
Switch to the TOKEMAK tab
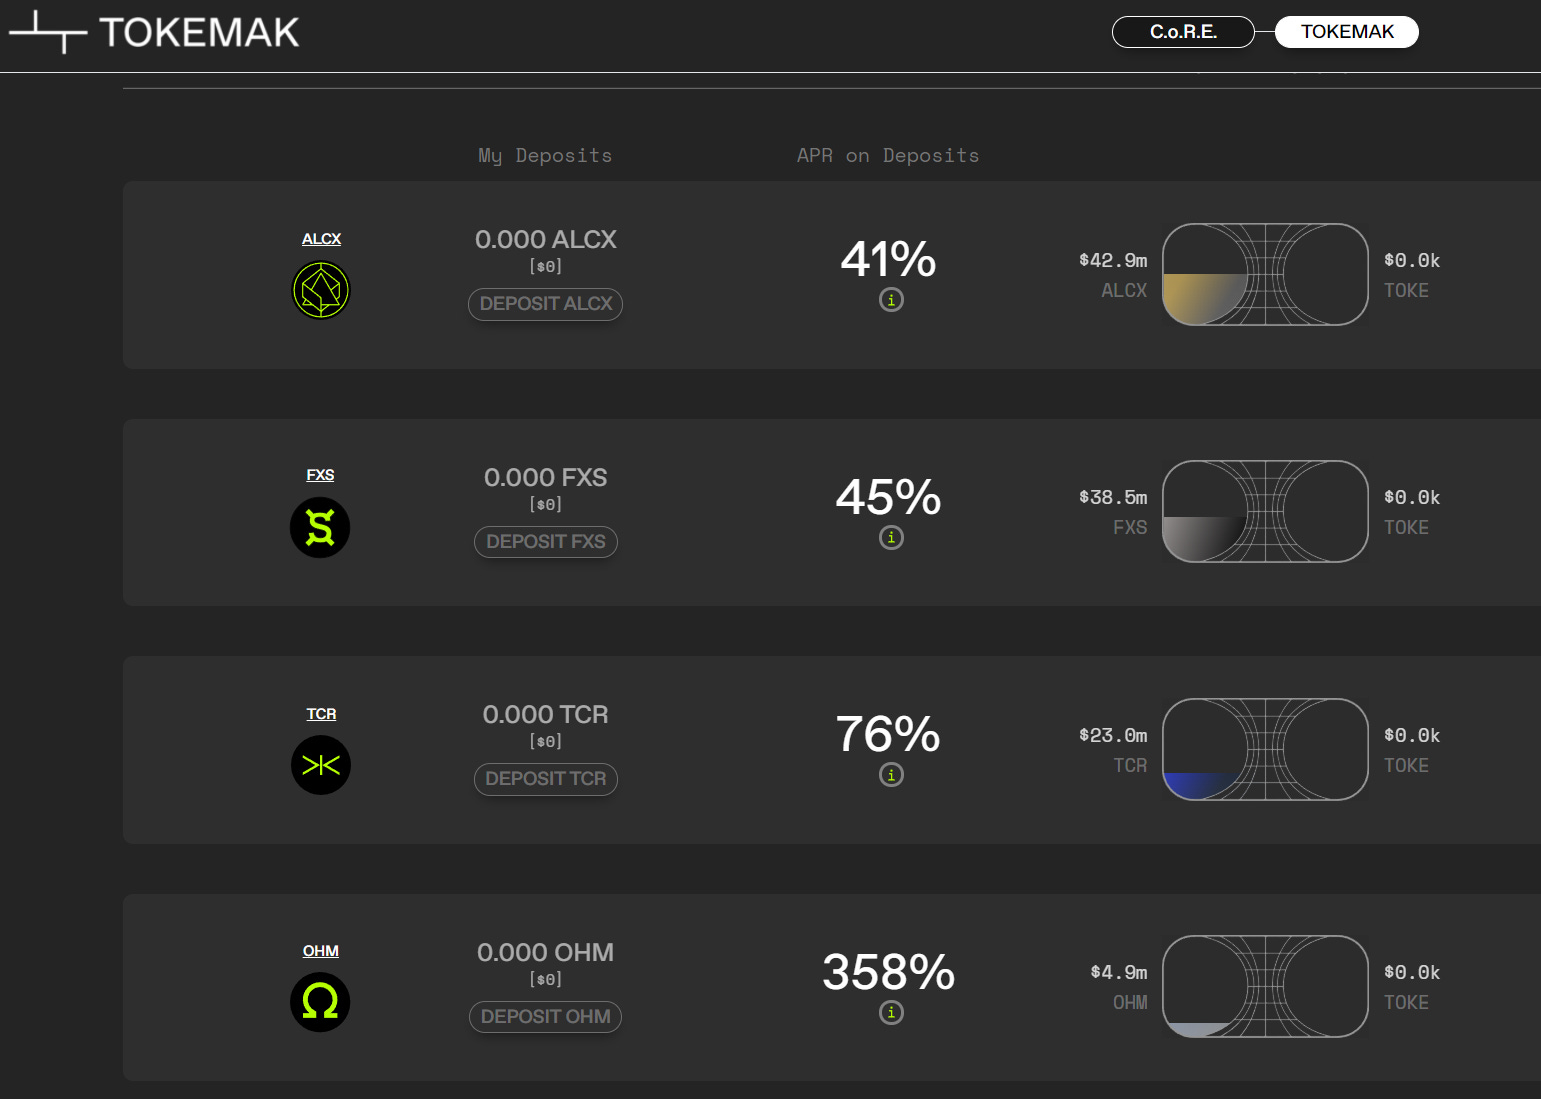coord(1346,31)
